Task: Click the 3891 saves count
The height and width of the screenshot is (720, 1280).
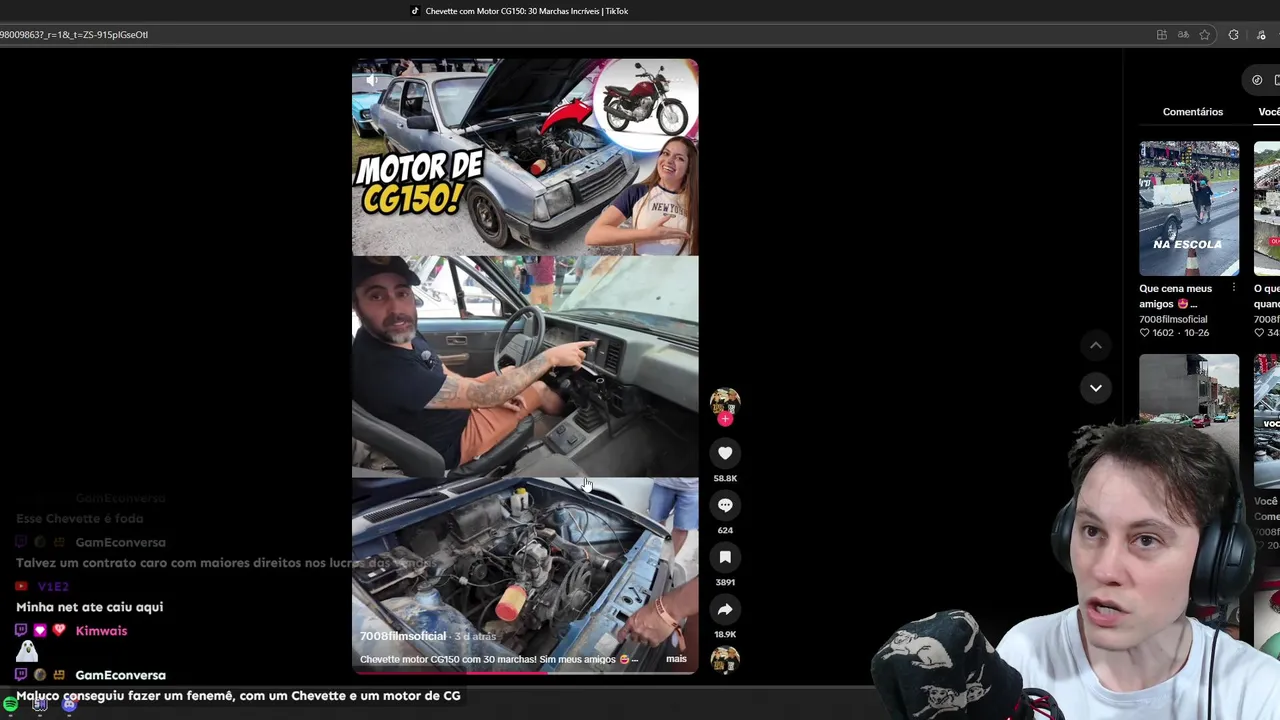Action: [x=725, y=582]
